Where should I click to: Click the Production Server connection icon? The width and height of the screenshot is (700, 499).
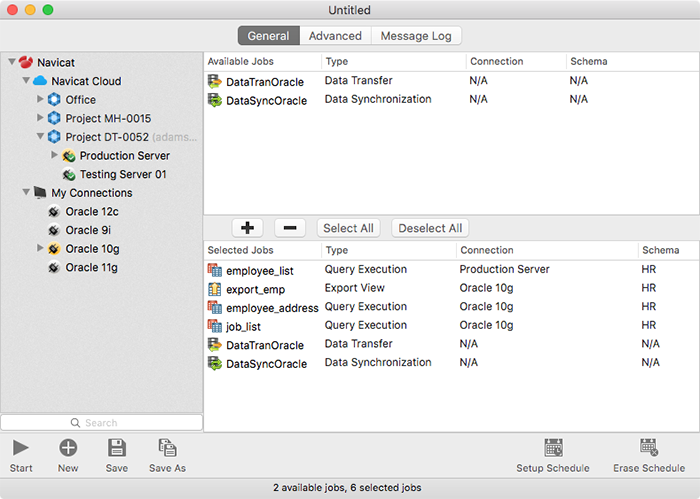point(68,156)
